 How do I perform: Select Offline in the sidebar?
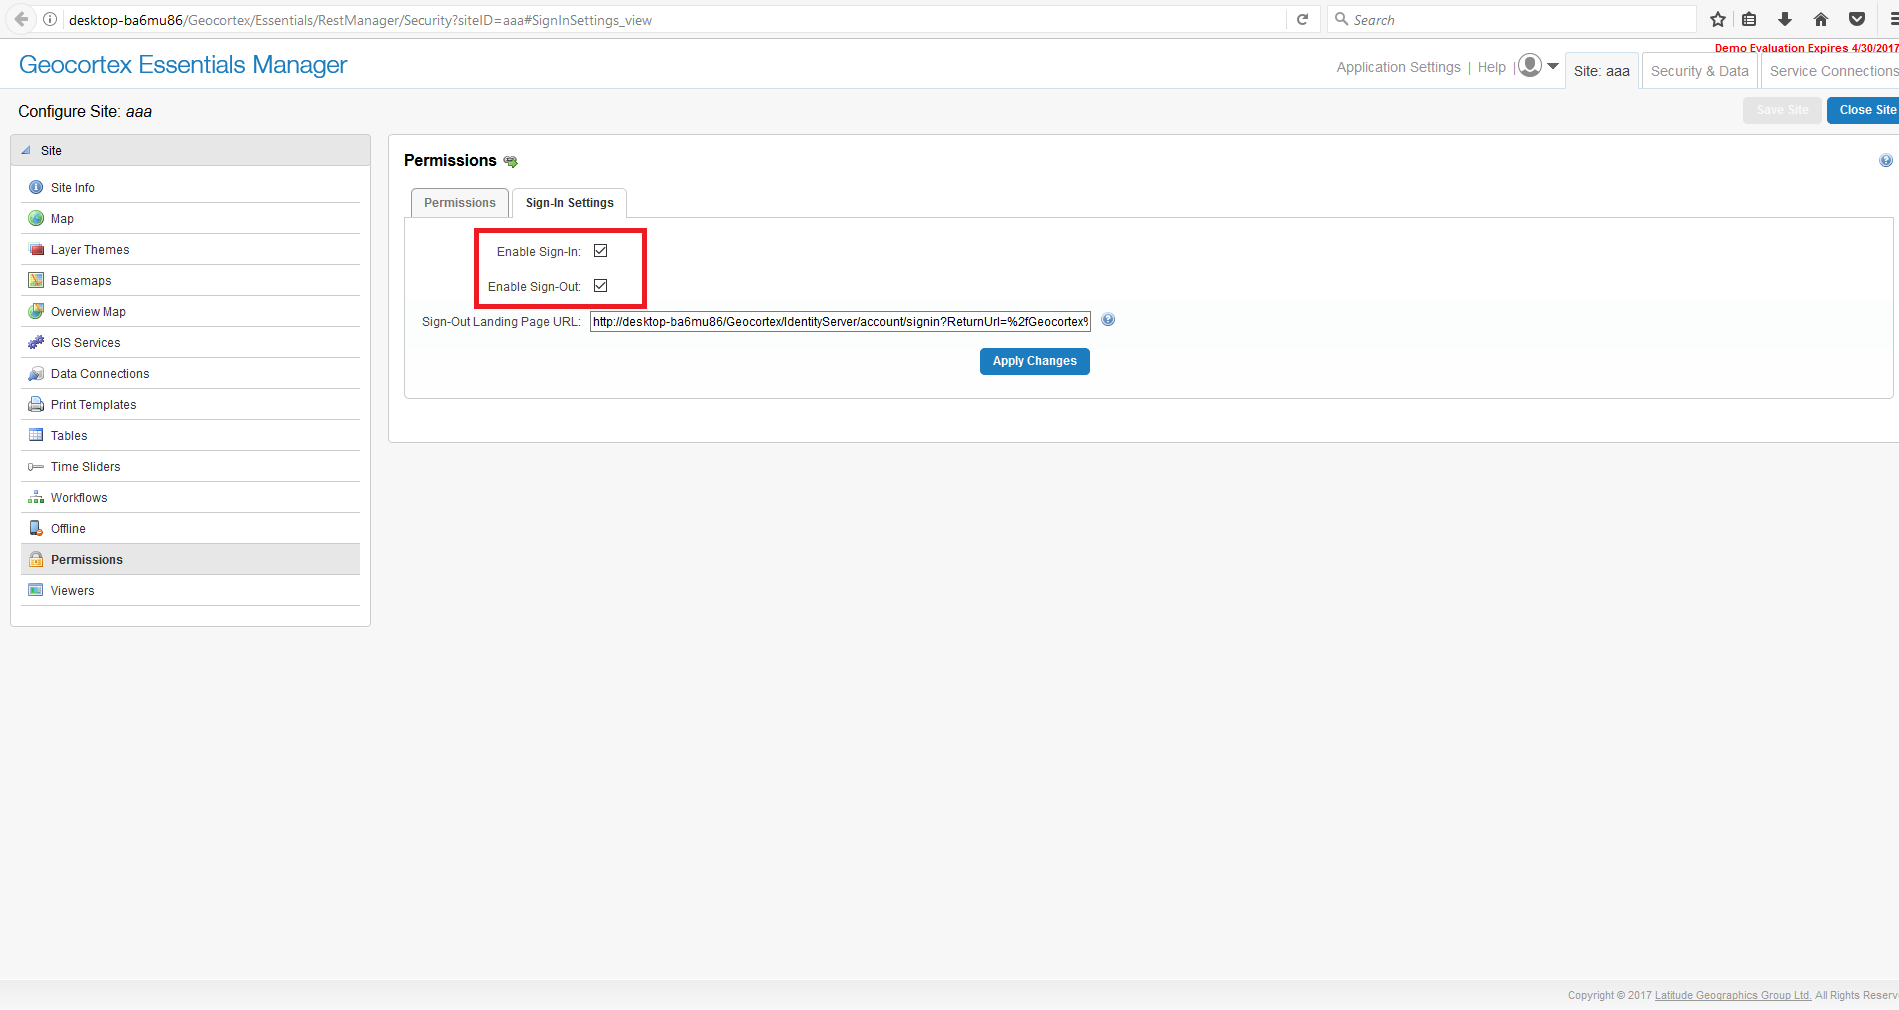tap(190, 528)
